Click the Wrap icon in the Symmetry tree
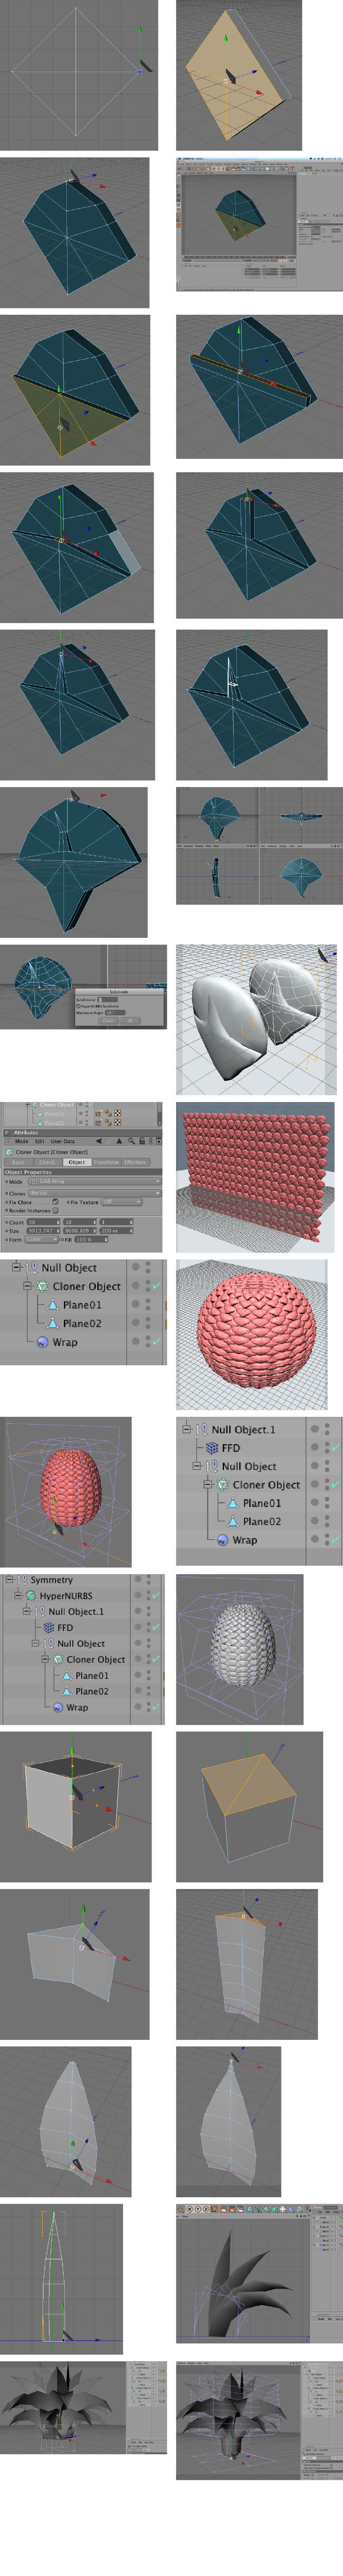The image size is (343, 2576). click(x=58, y=1708)
